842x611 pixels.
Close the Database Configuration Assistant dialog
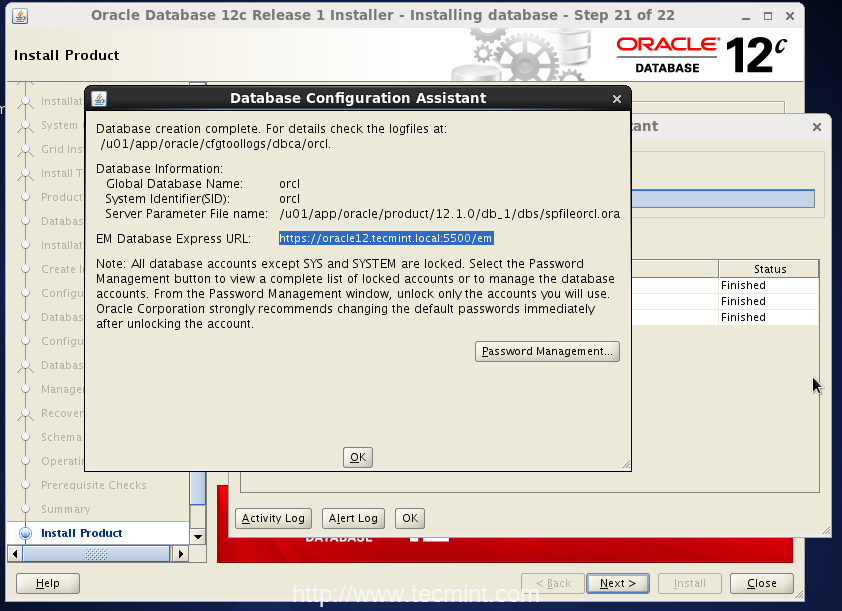(x=617, y=99)
